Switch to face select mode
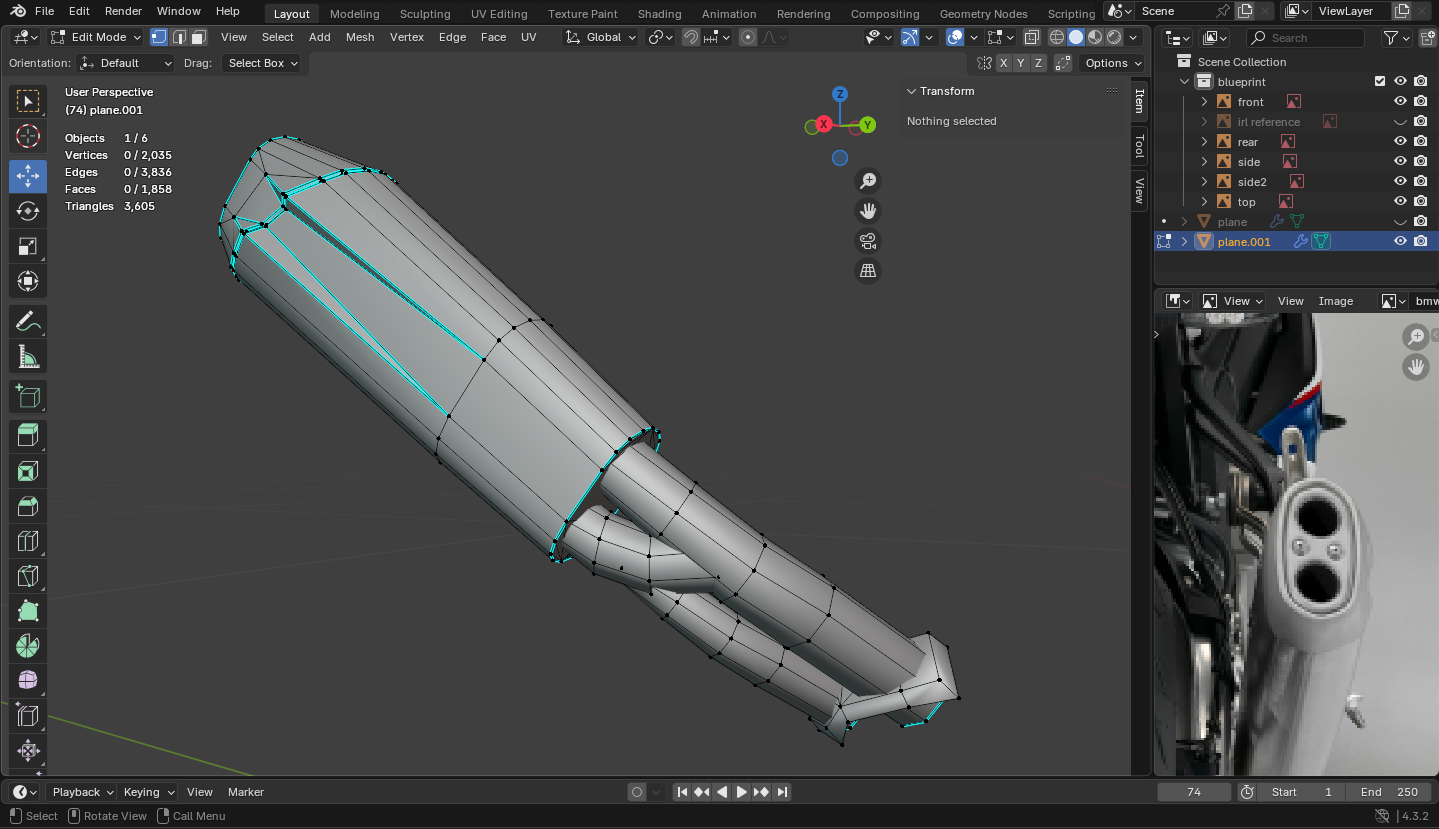Image resolution: width=1439 pixels, height=829 pixels. click(x=198, y=37)
